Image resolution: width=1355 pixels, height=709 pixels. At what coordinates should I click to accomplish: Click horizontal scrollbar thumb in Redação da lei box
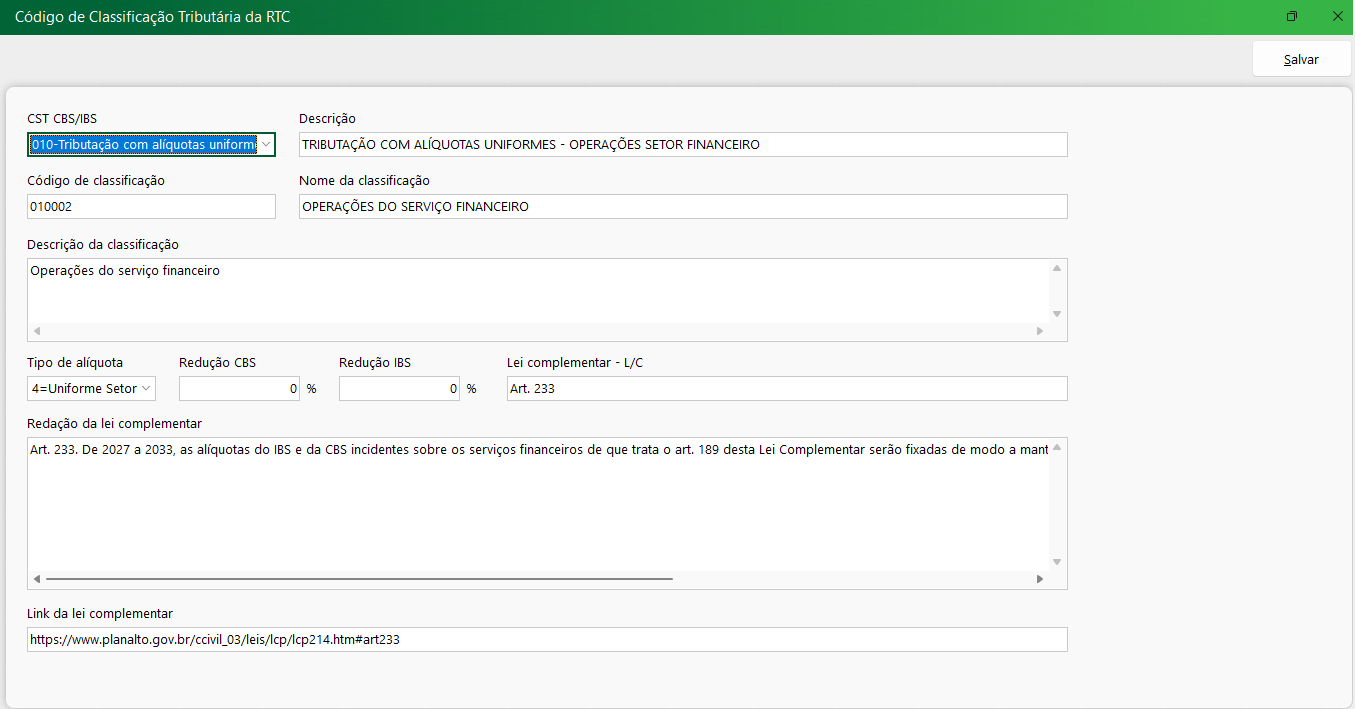pyautogui.click(x=359, y=579)
